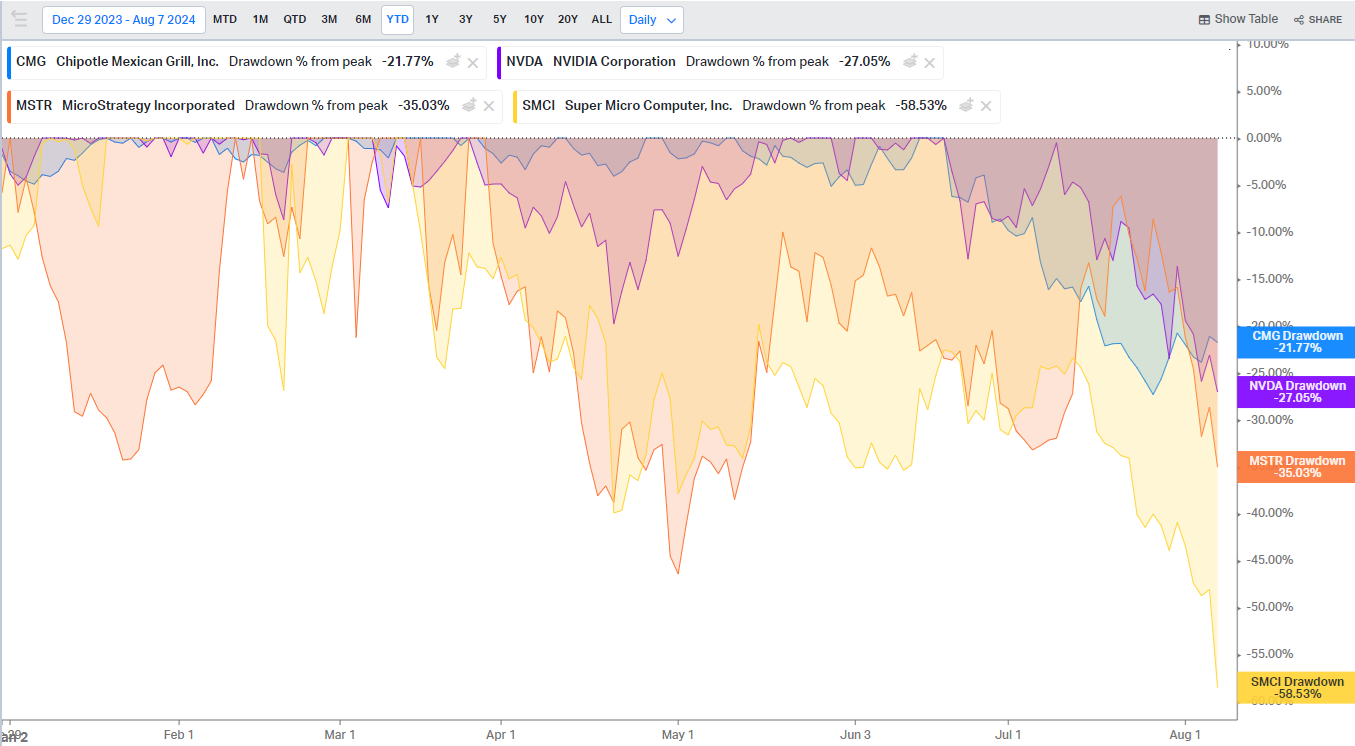
Task: Click the Apr 1 axis date
Action: (500, 734)
